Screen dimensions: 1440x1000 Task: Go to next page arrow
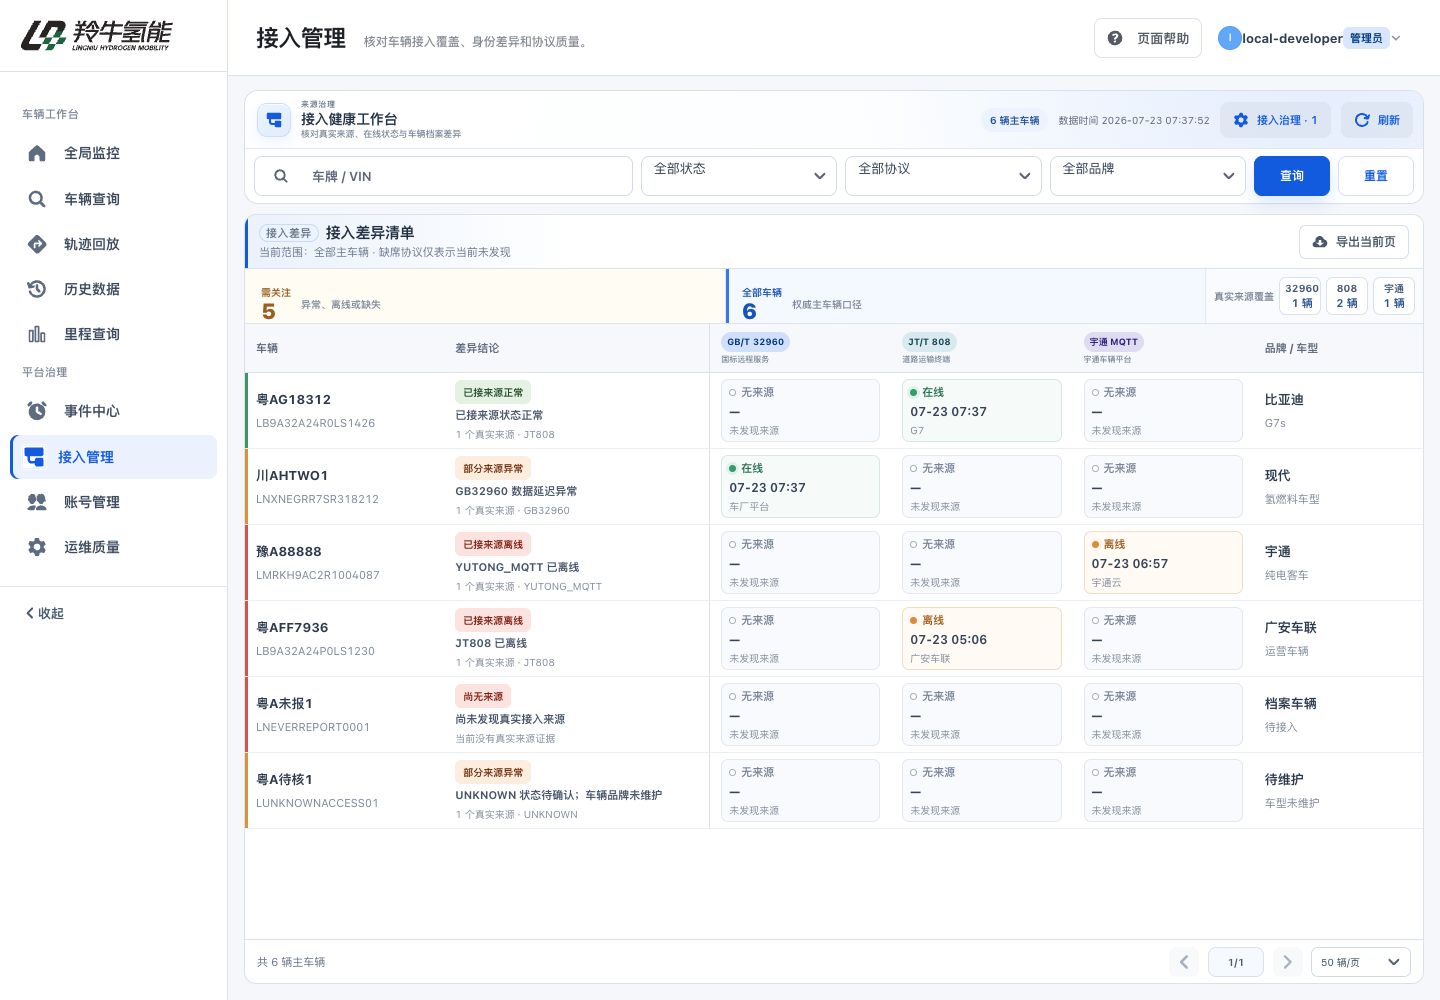[x=1288, y=962]
